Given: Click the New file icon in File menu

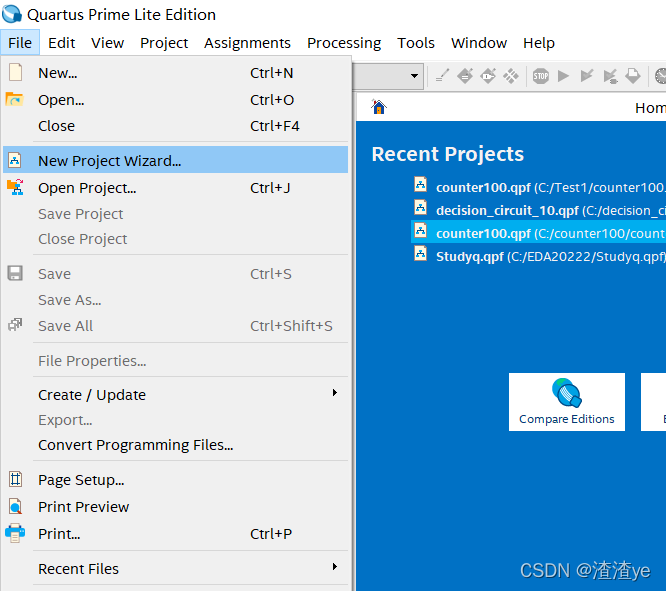Looking at the screenshot, I should pyautogui.click(x=15, y=72).
